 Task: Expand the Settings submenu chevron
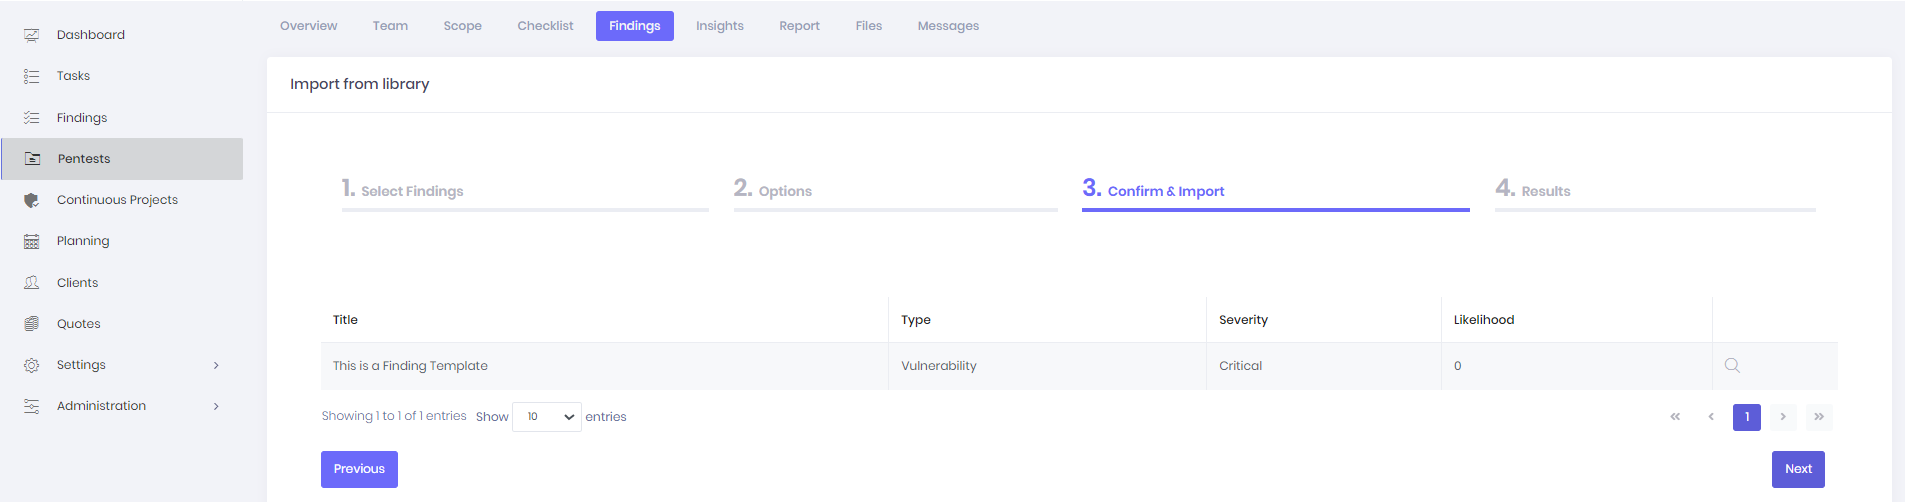point(216,365)
